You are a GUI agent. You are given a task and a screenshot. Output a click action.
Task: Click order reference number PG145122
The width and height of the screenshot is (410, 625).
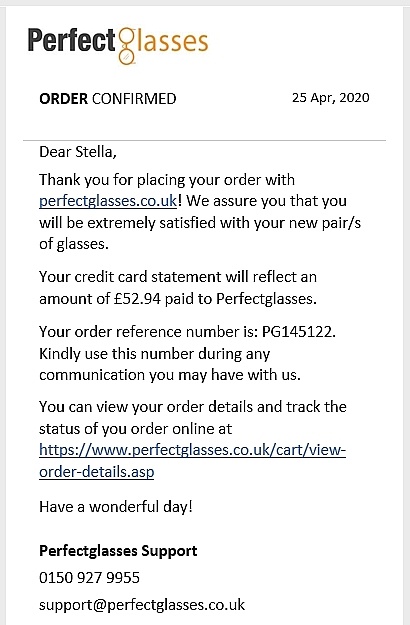coord(297,332)
